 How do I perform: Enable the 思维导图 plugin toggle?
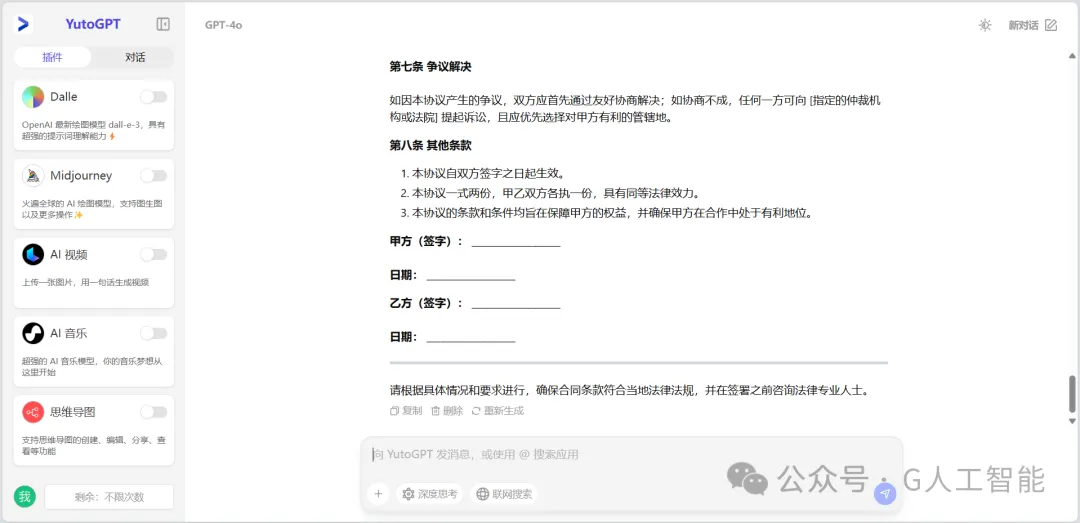coord(154,412)
